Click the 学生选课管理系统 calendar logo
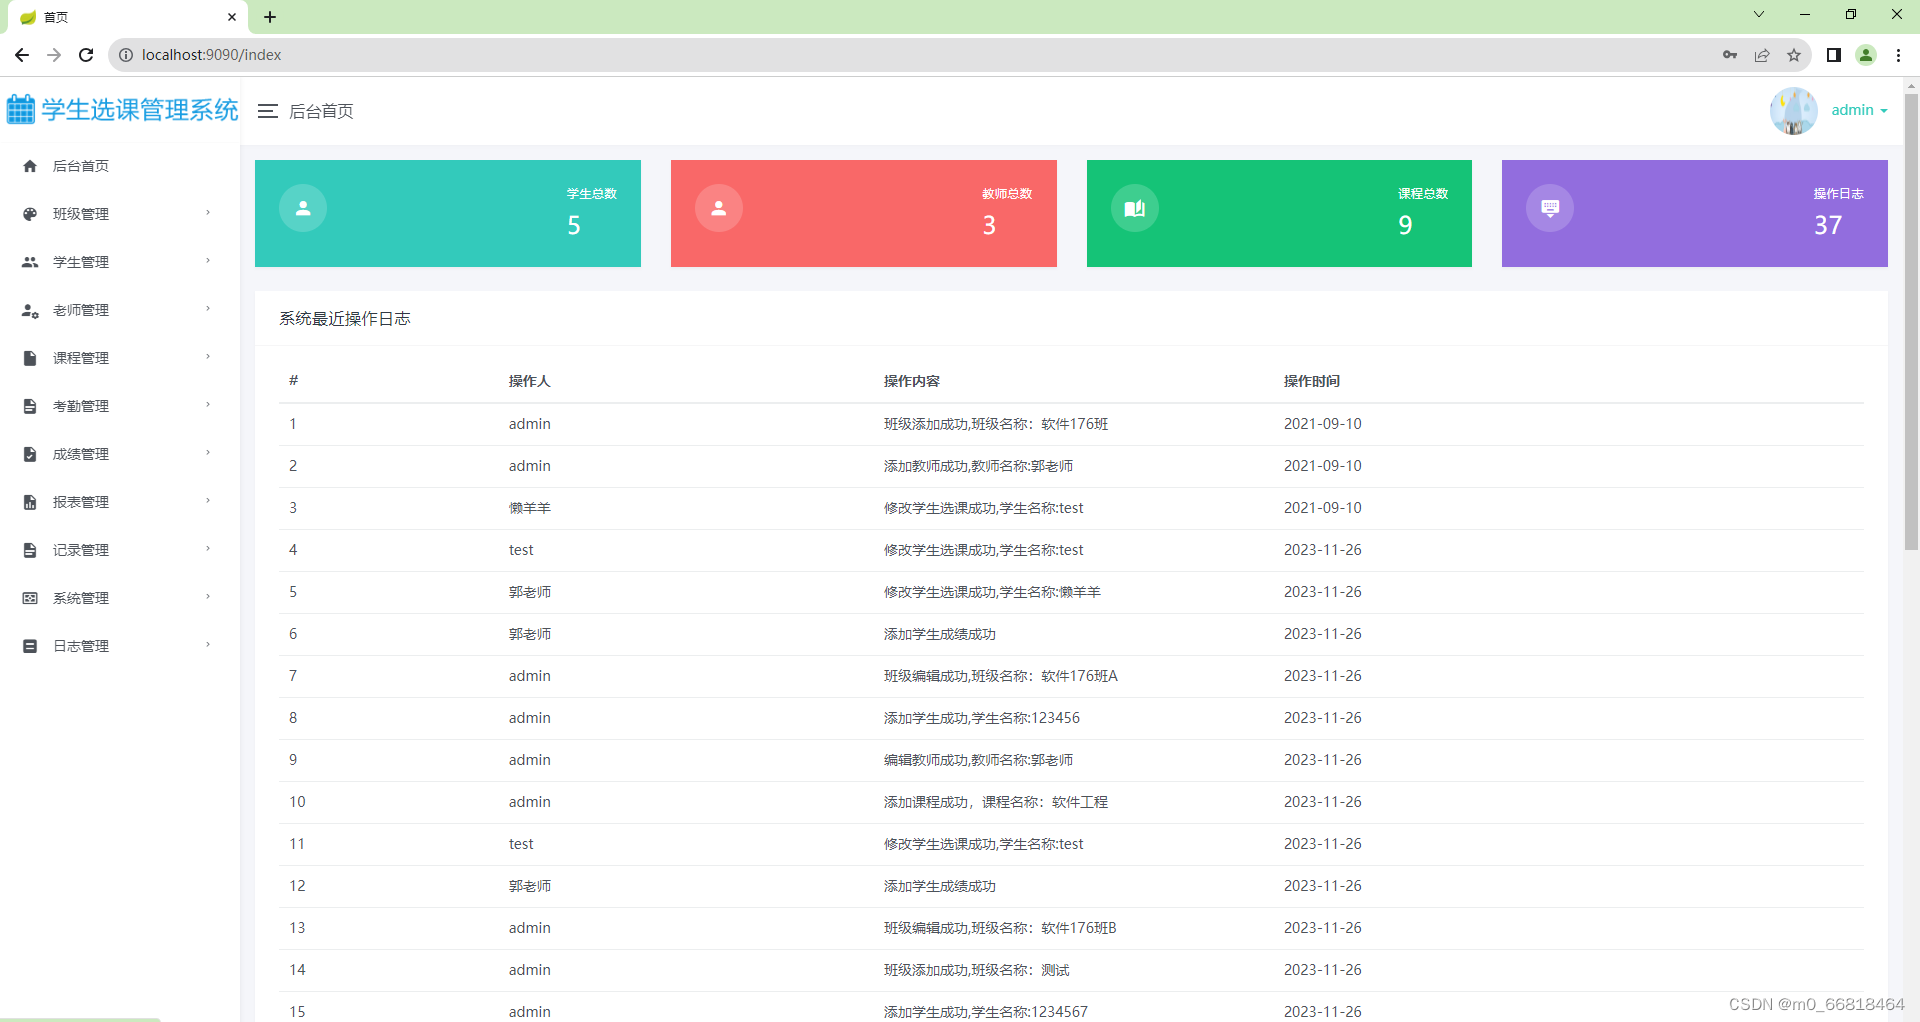This screenshot has height=1022, width=1920. [x=19, y=109]
